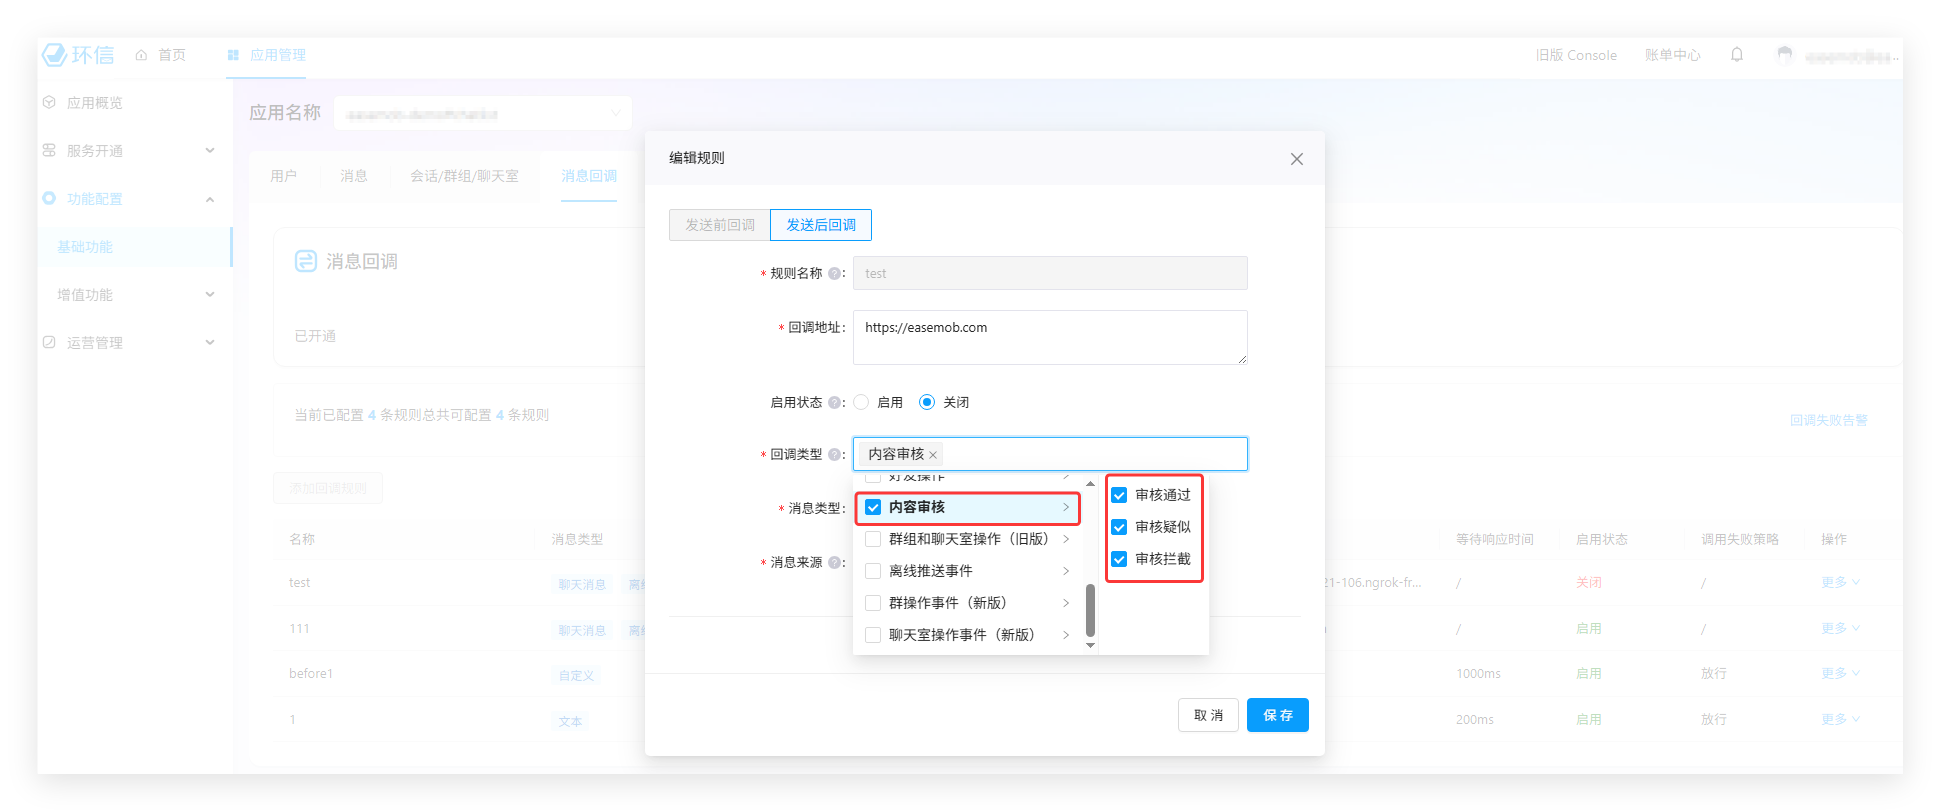1940x811 pixels.
Task: Click the help icon beside 消息来源
Action: [834, 563]
